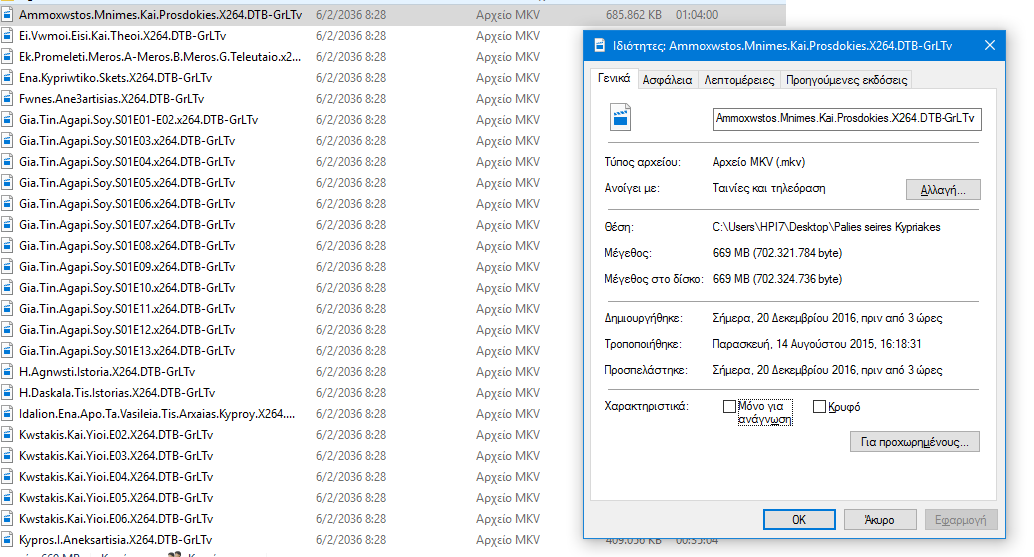1034x557 pixels.
Task: Select the Kwstakis.Kai.Yioi.E02 file icon
Action: [x=8, y=435]
